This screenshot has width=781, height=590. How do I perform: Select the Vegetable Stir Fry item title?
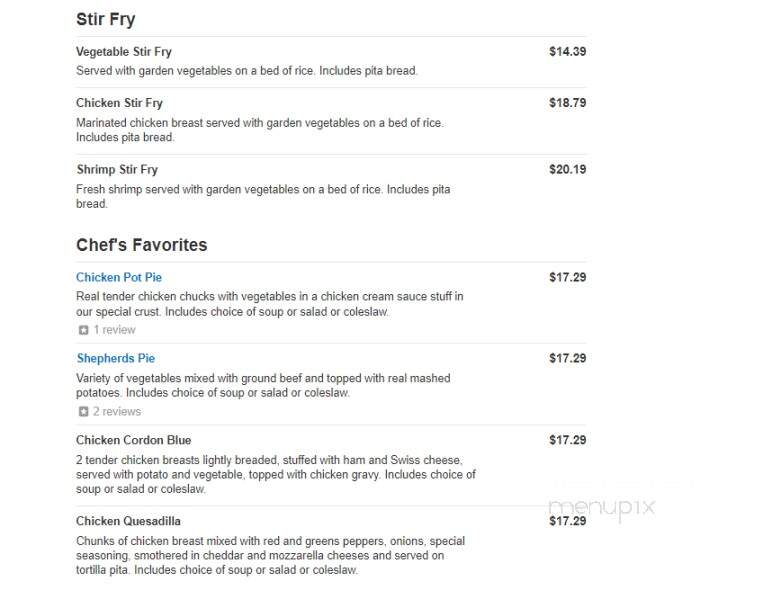[124, 52]
